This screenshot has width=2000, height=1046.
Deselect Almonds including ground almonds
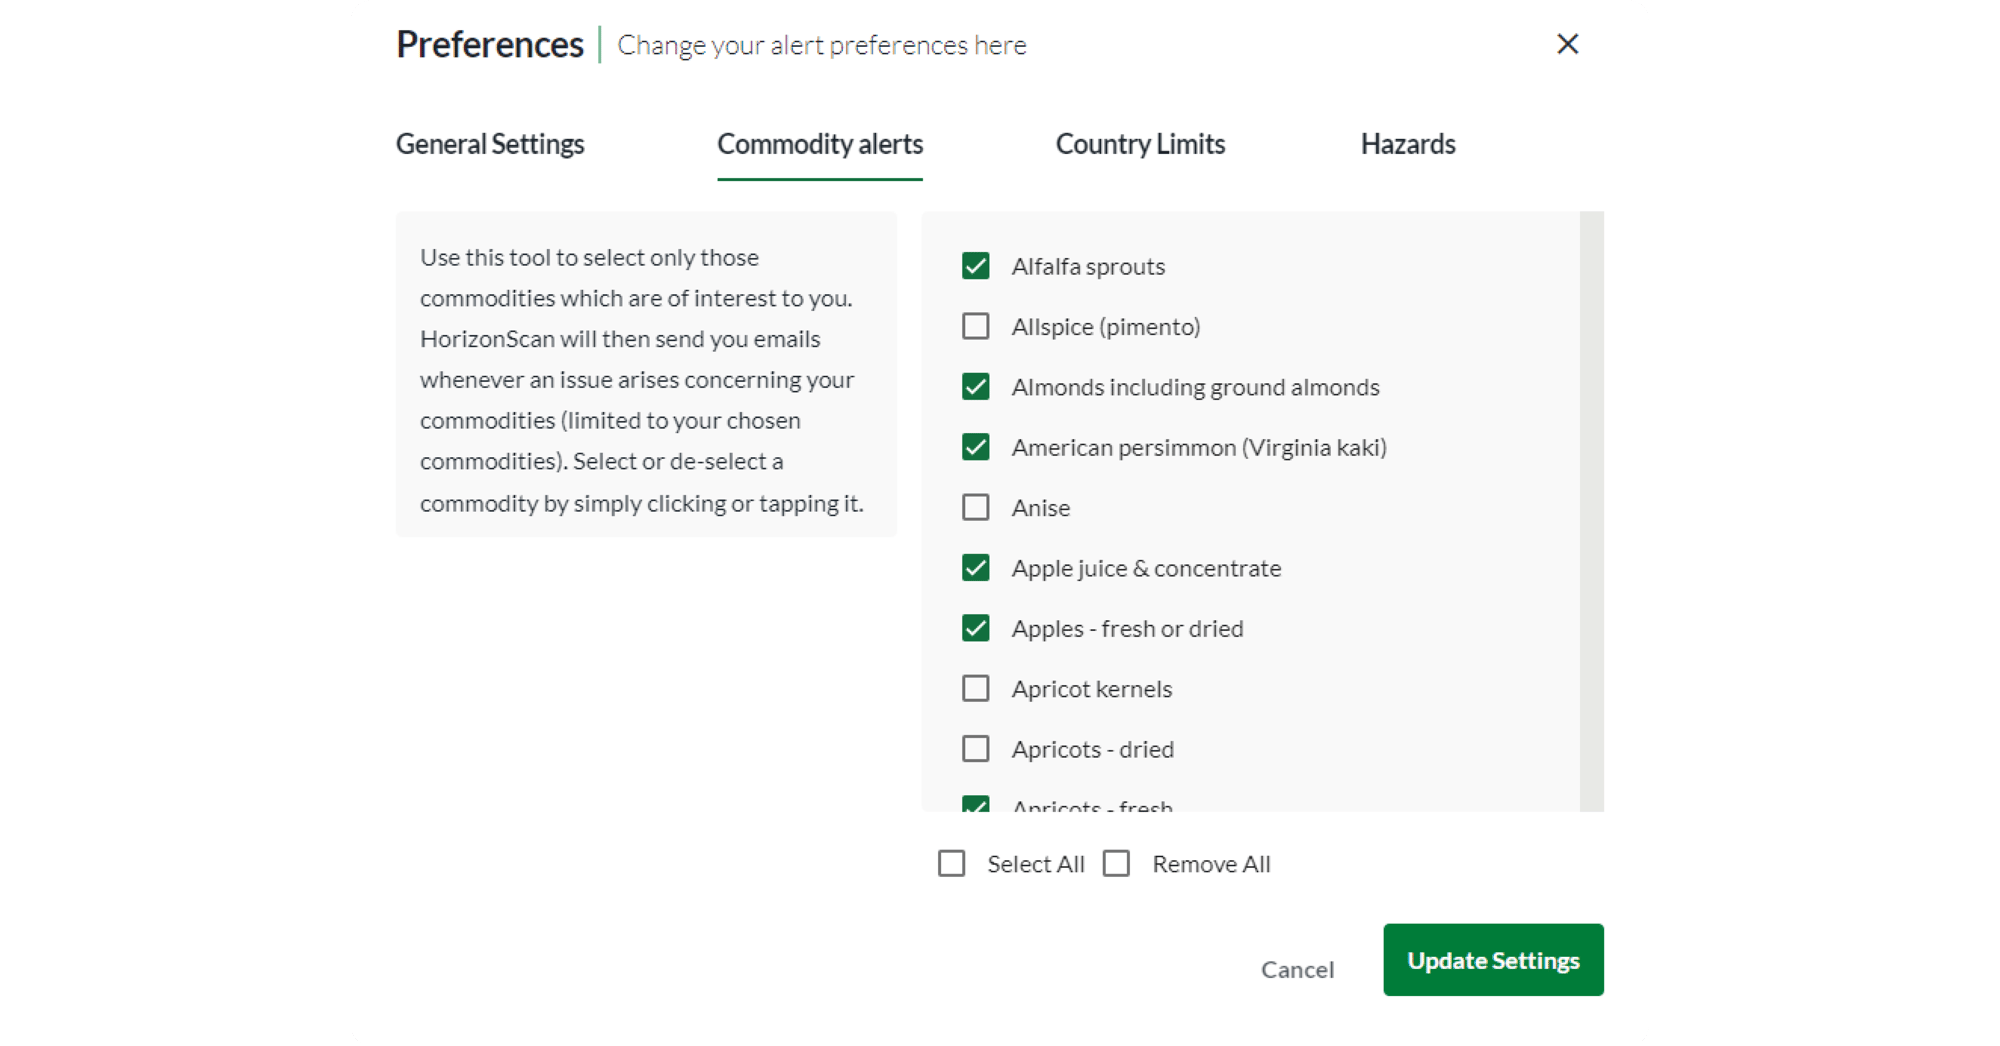(975, 387)
